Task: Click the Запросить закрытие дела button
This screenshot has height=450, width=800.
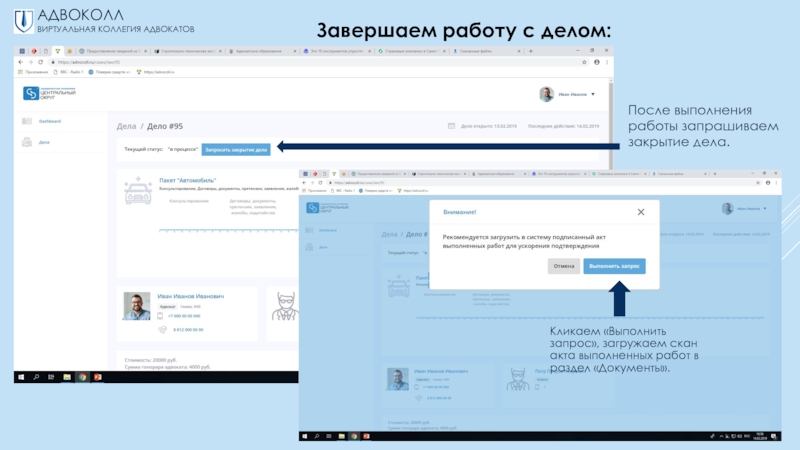Action: [x=235, y=149]
